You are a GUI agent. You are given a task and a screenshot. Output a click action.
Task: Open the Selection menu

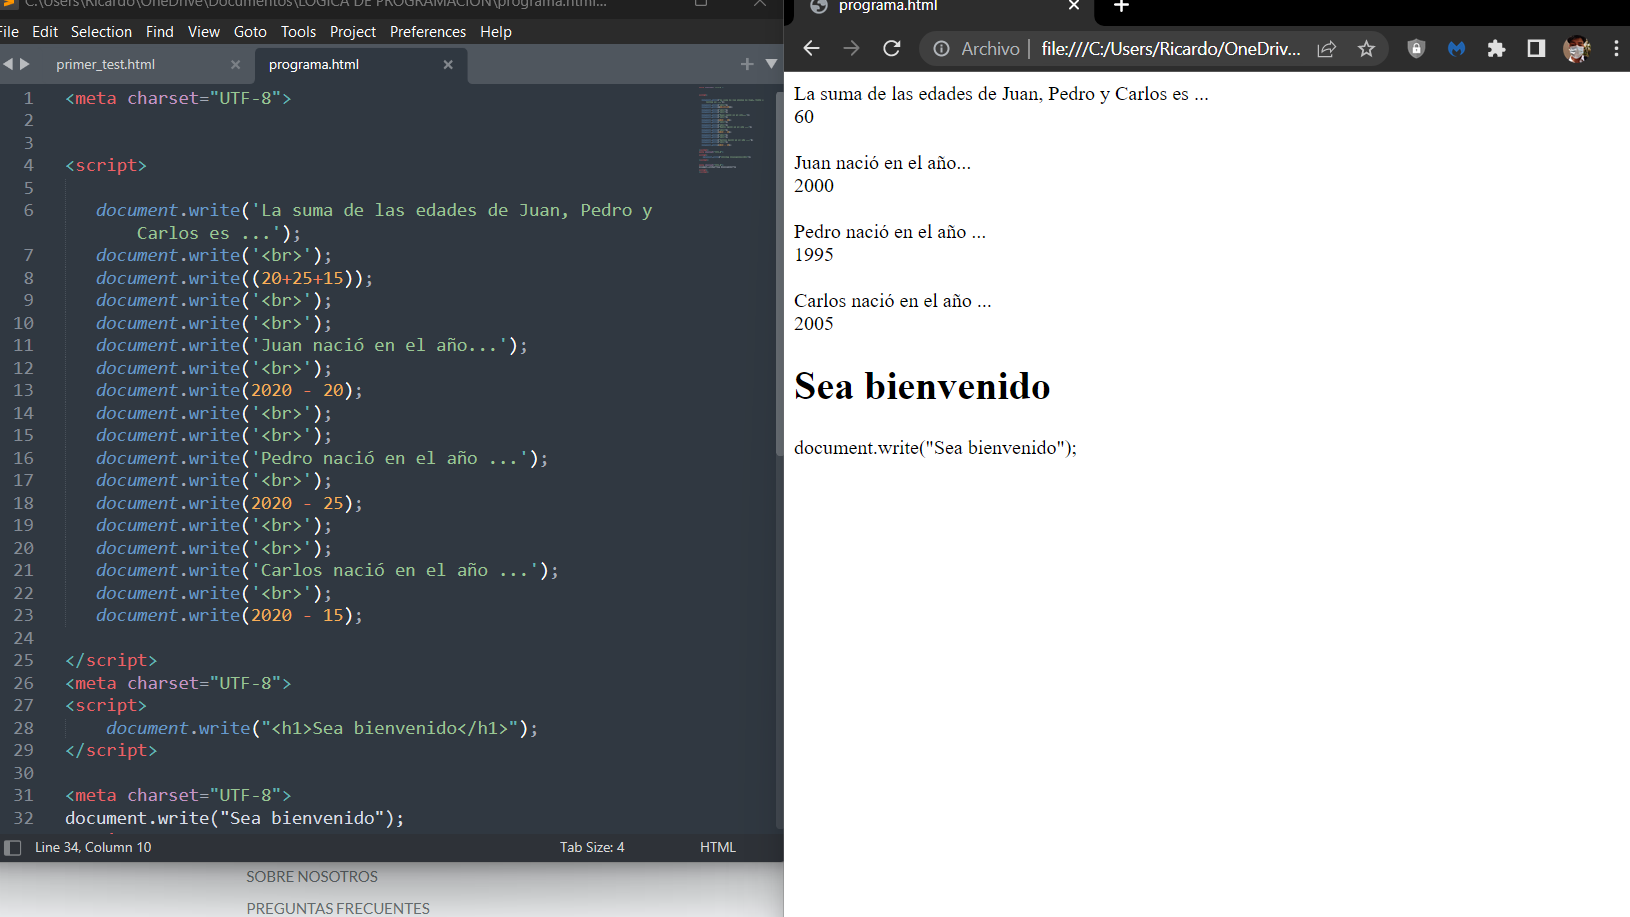point(101,32)
